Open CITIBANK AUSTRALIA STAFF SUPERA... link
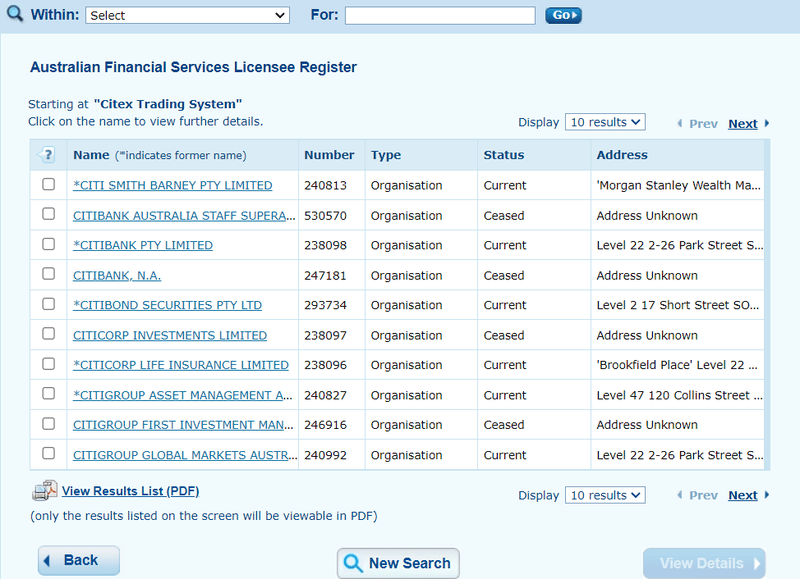The width and height of the screenshot is (800, 579). coord(184,215)
